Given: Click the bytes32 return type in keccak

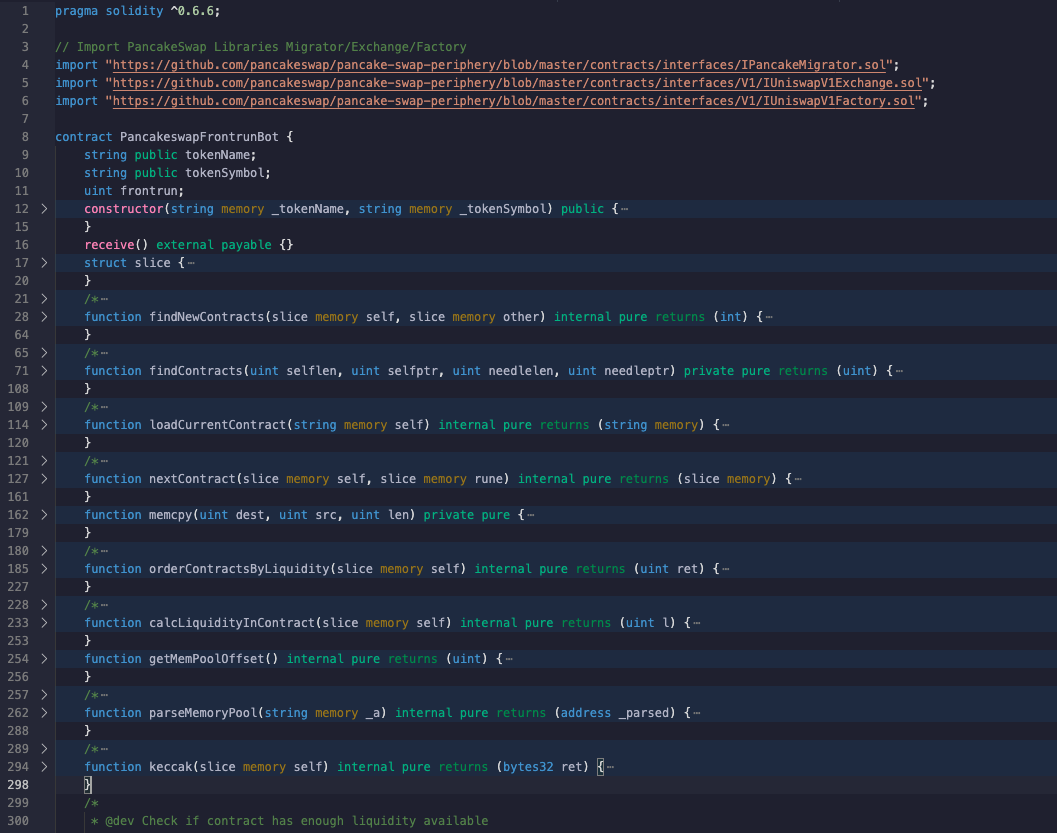Looking at the screenshot, I should [x=528, y=767].
